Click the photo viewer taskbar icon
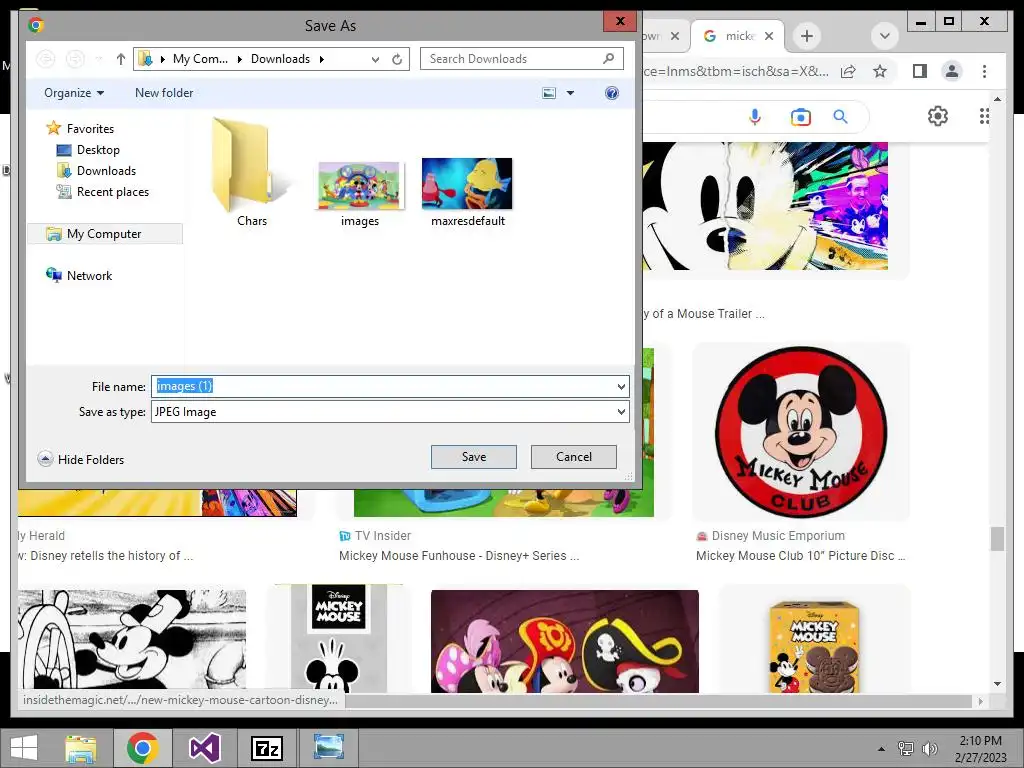Viewport: 1024px width, 768px height. point(328,748)
